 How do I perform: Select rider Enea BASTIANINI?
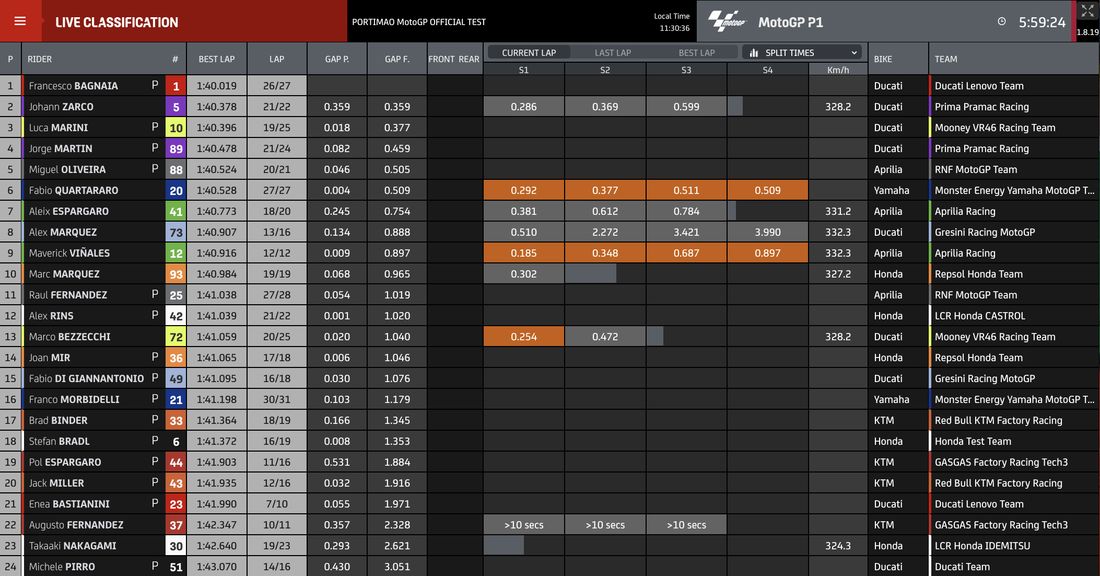point(69,504)
